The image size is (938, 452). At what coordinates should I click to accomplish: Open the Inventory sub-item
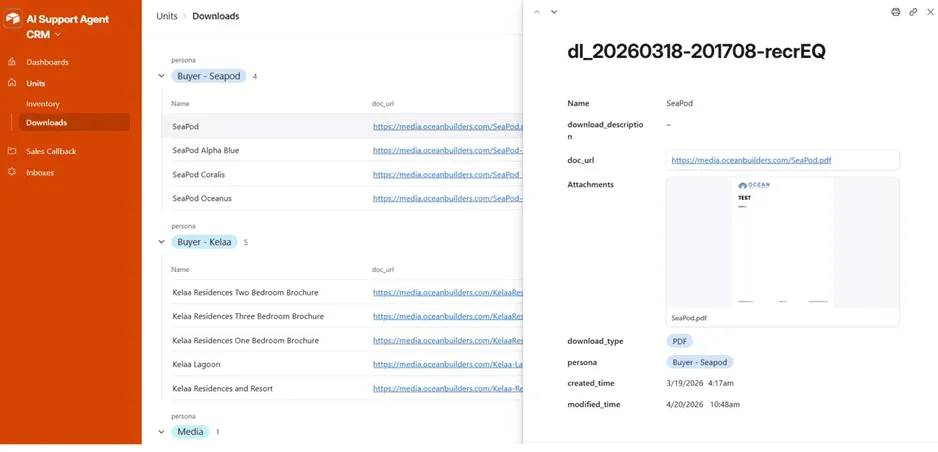tap(43, 104)
